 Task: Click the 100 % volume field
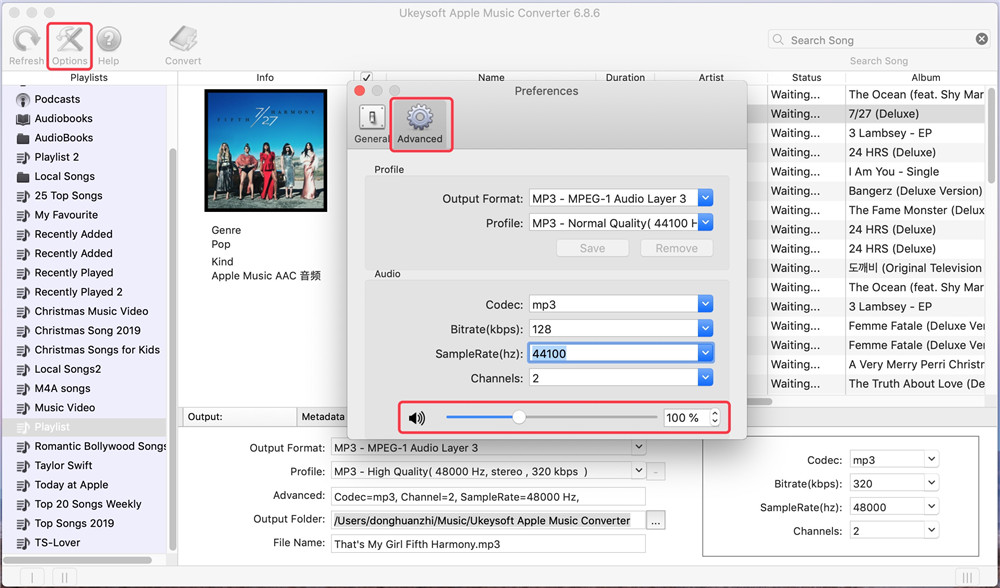tap(686, 418)
